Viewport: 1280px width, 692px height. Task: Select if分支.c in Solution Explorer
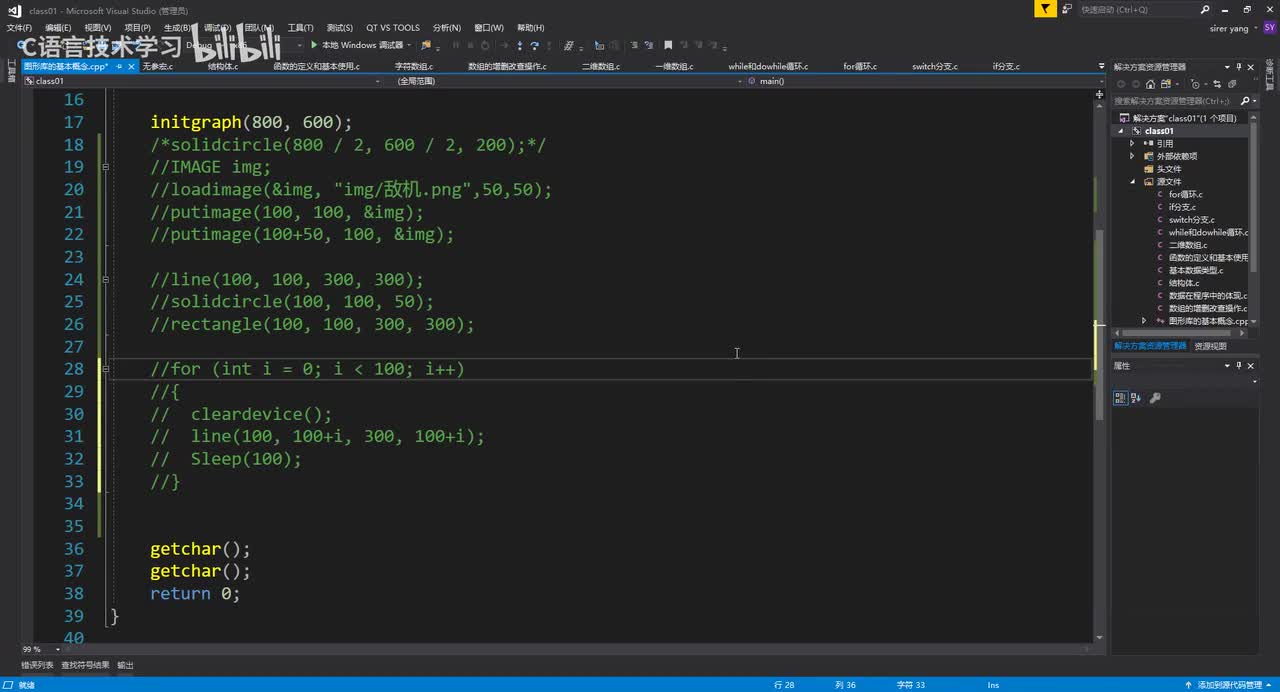(x=1182, y=207)
